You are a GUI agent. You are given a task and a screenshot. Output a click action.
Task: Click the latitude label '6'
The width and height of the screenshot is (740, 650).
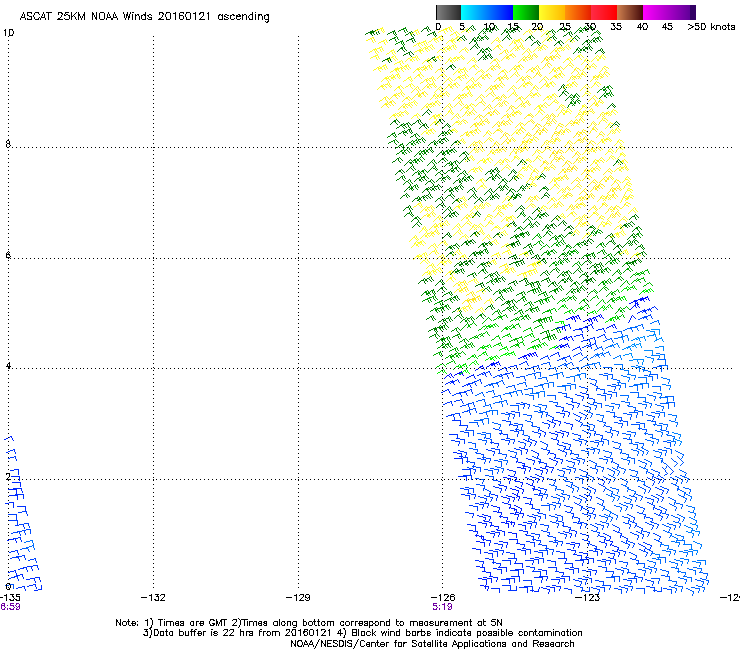pyautogui.click(x=8, y=255)
